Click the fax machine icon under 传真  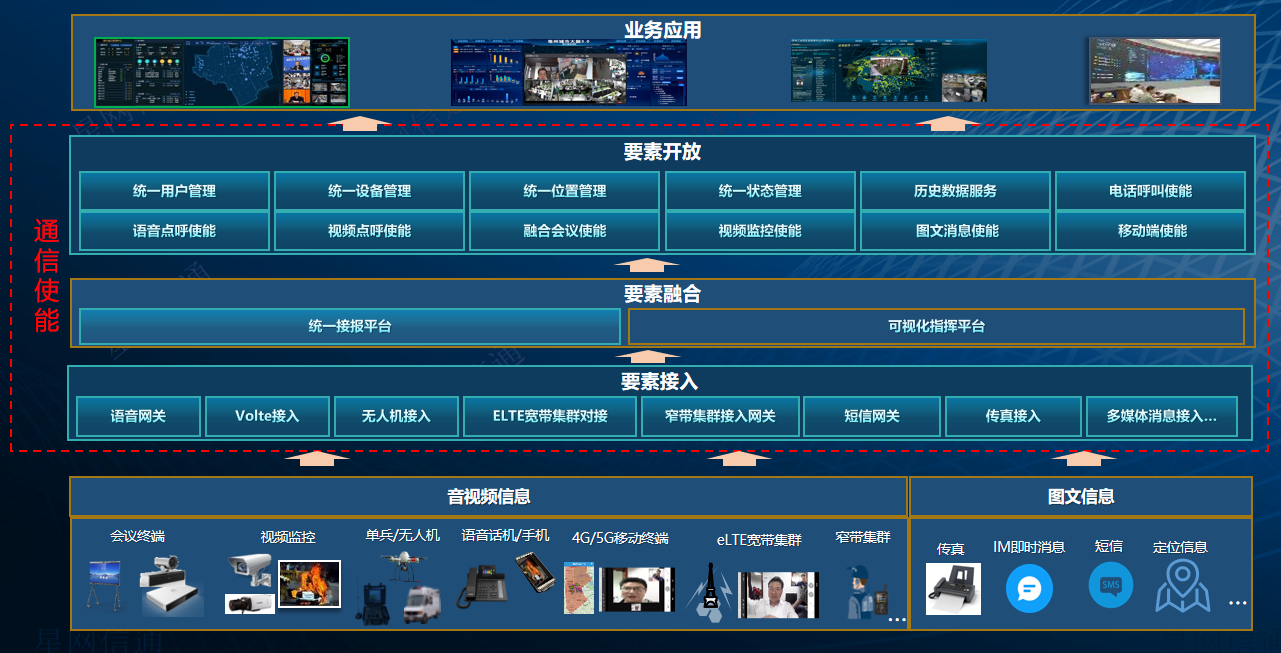953,589
